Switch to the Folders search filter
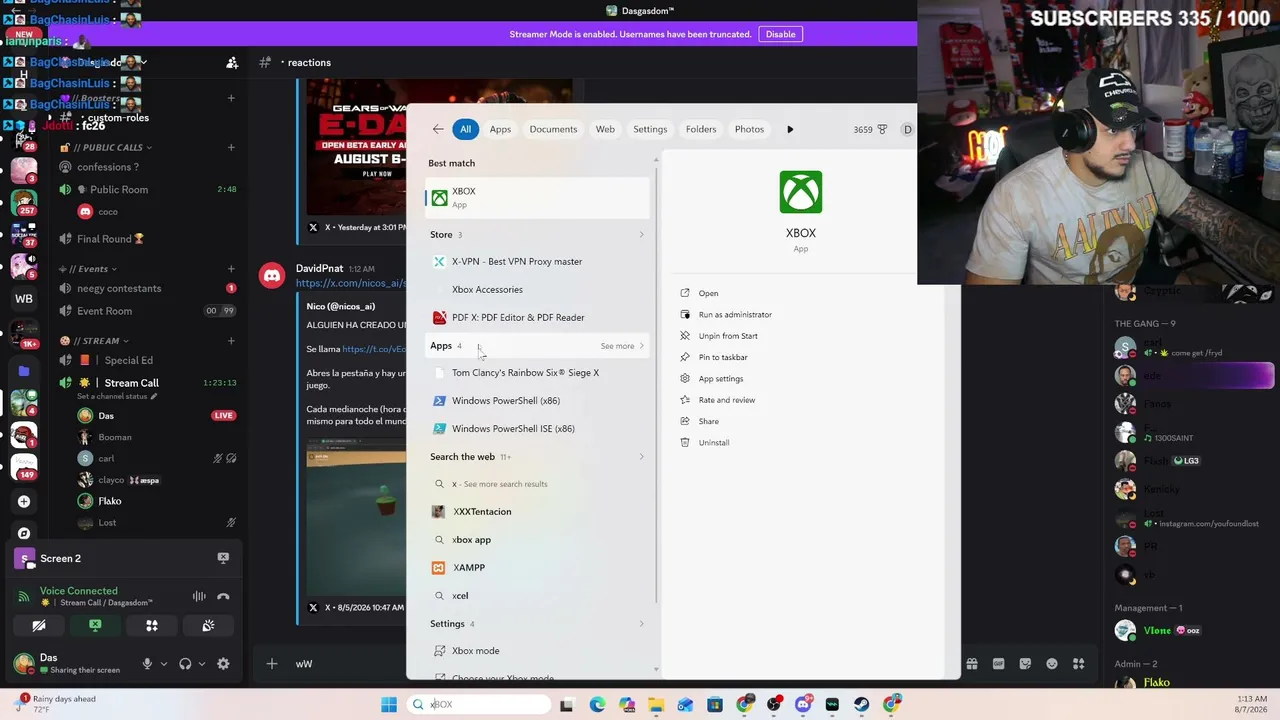Image resolution: width=1280 pixels, height=720 pixels. [x=701, y=129]
